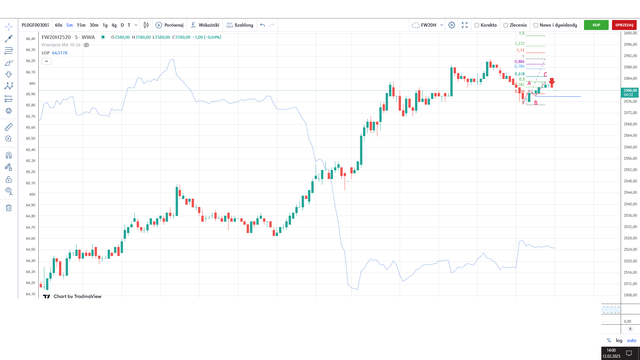Select the brush drawing tool
Screen dimensions: 640x360
click(9, 63)
